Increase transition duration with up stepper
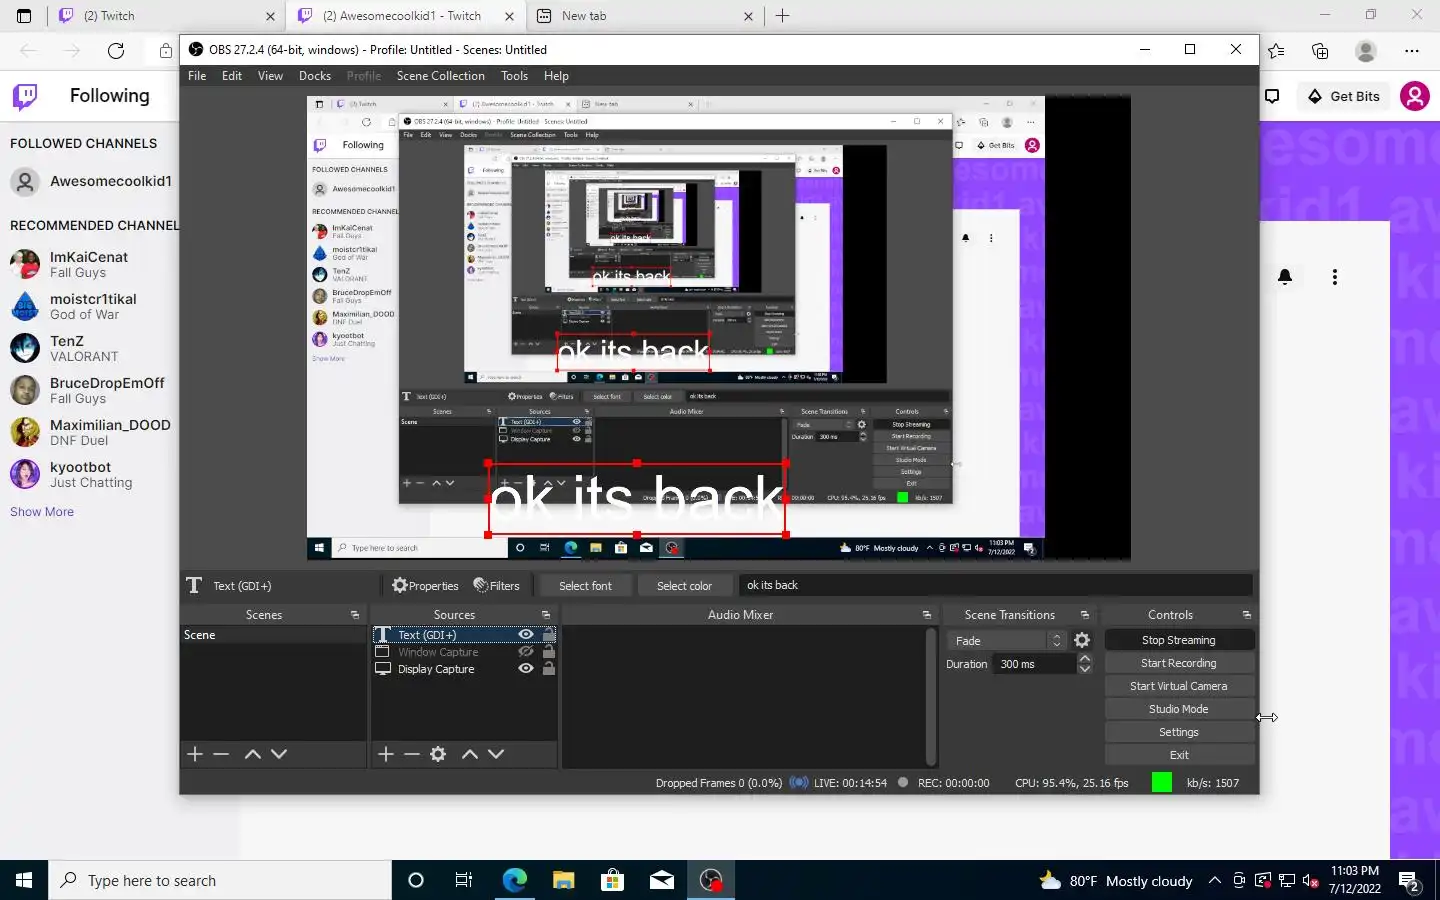The width and height of the screenshot is (1440, 900). [x=1085, y=659]
